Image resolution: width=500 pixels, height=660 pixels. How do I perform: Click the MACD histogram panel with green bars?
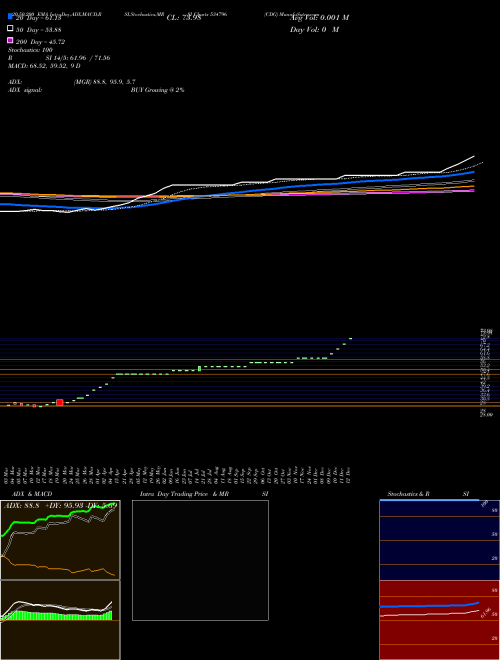[x=60, y=620]
